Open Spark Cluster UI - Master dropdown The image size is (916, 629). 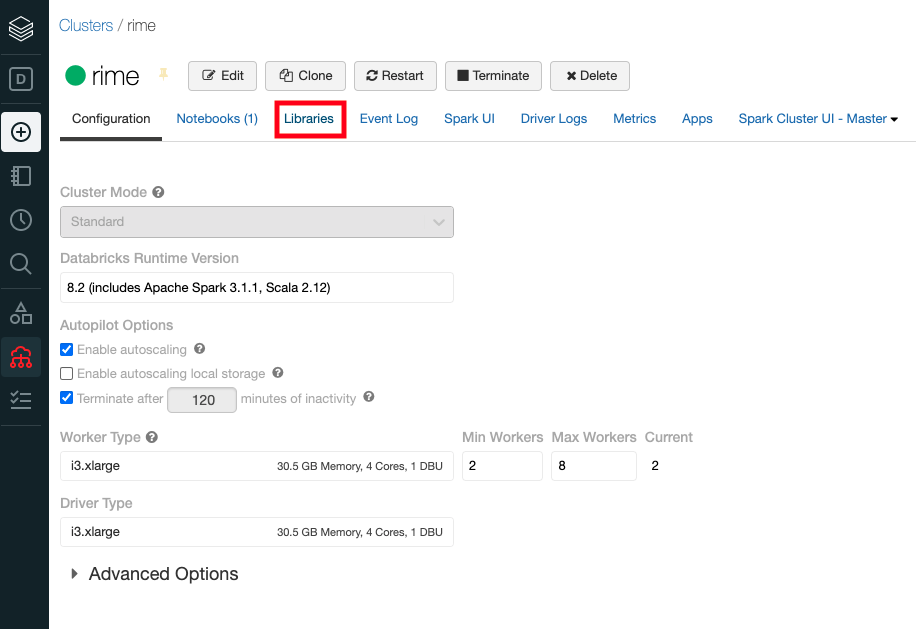(818, 119)
